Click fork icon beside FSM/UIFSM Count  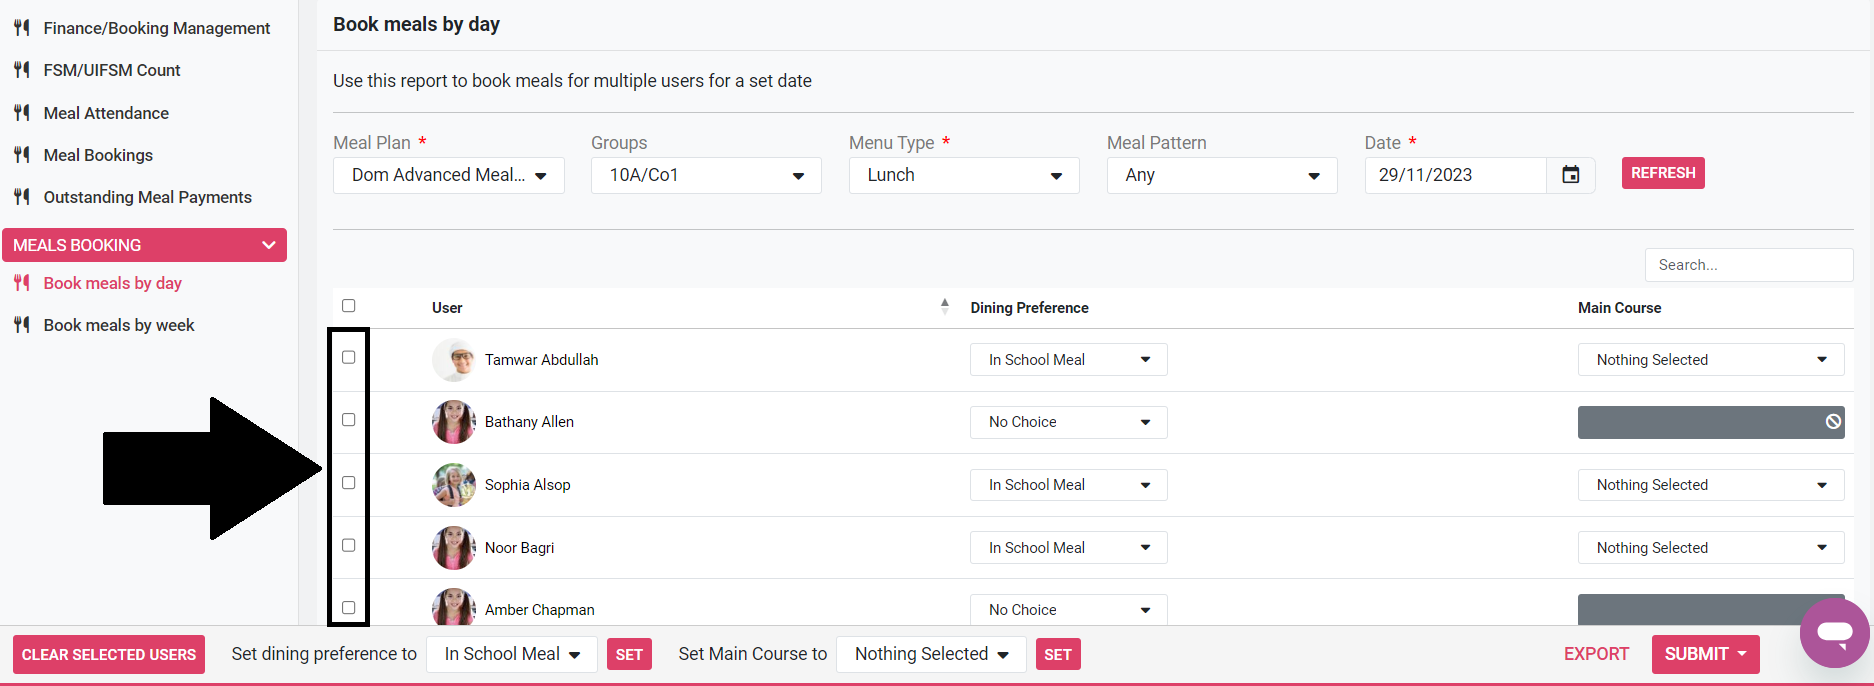pyautogui.click(x=22, y=70)
